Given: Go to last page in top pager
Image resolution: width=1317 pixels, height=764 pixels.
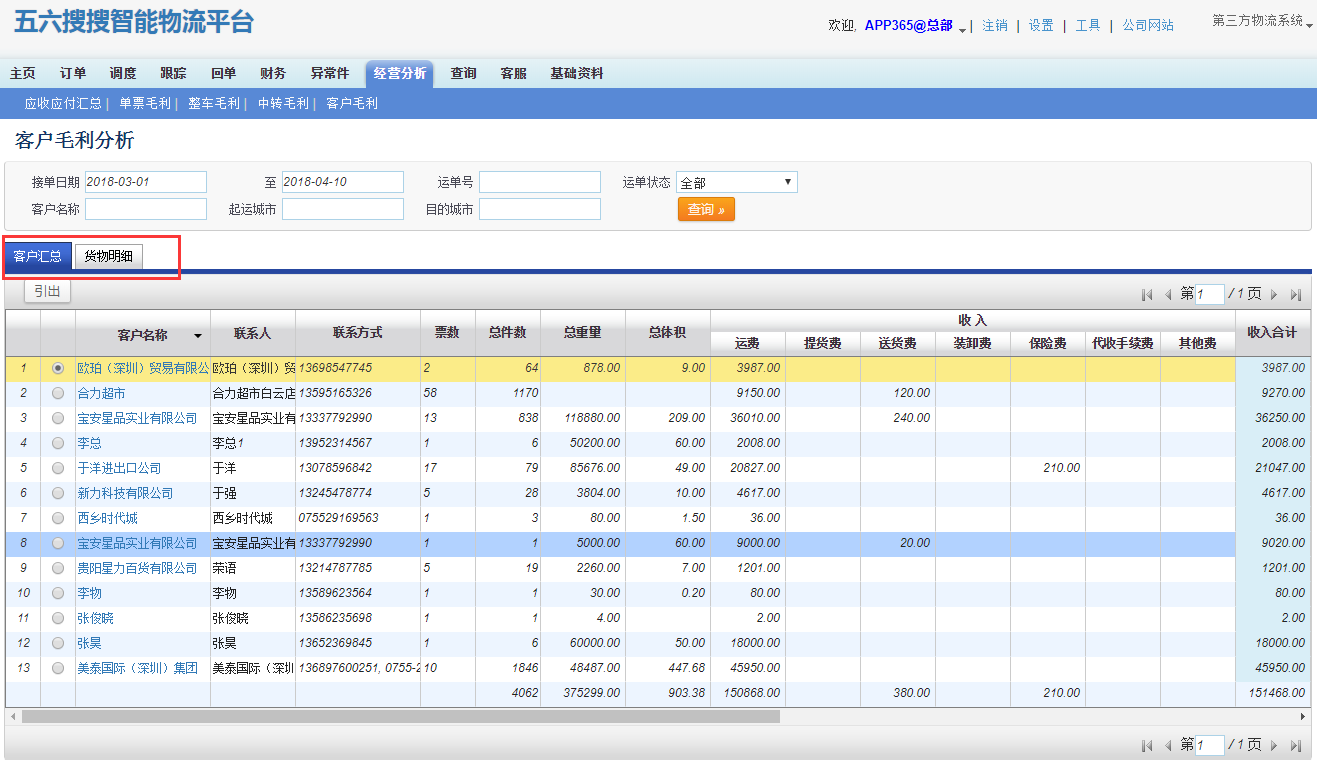Looking at the screenshot, I should (x=1296, y=295).
